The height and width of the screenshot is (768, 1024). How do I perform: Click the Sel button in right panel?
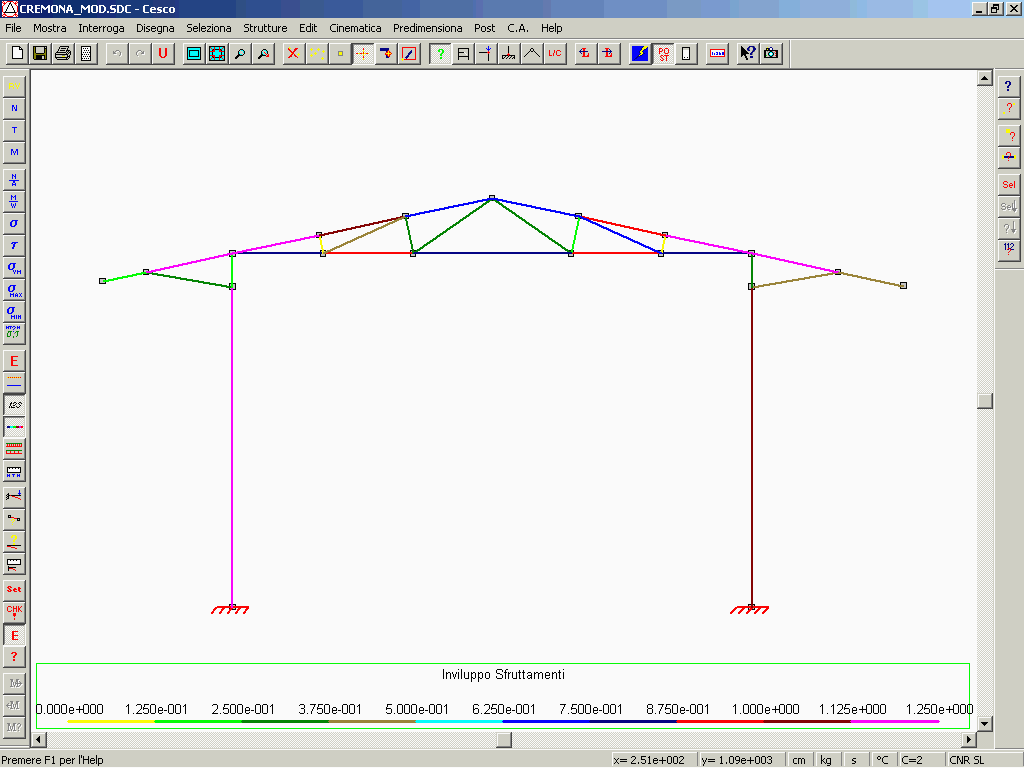(1008, 185)
